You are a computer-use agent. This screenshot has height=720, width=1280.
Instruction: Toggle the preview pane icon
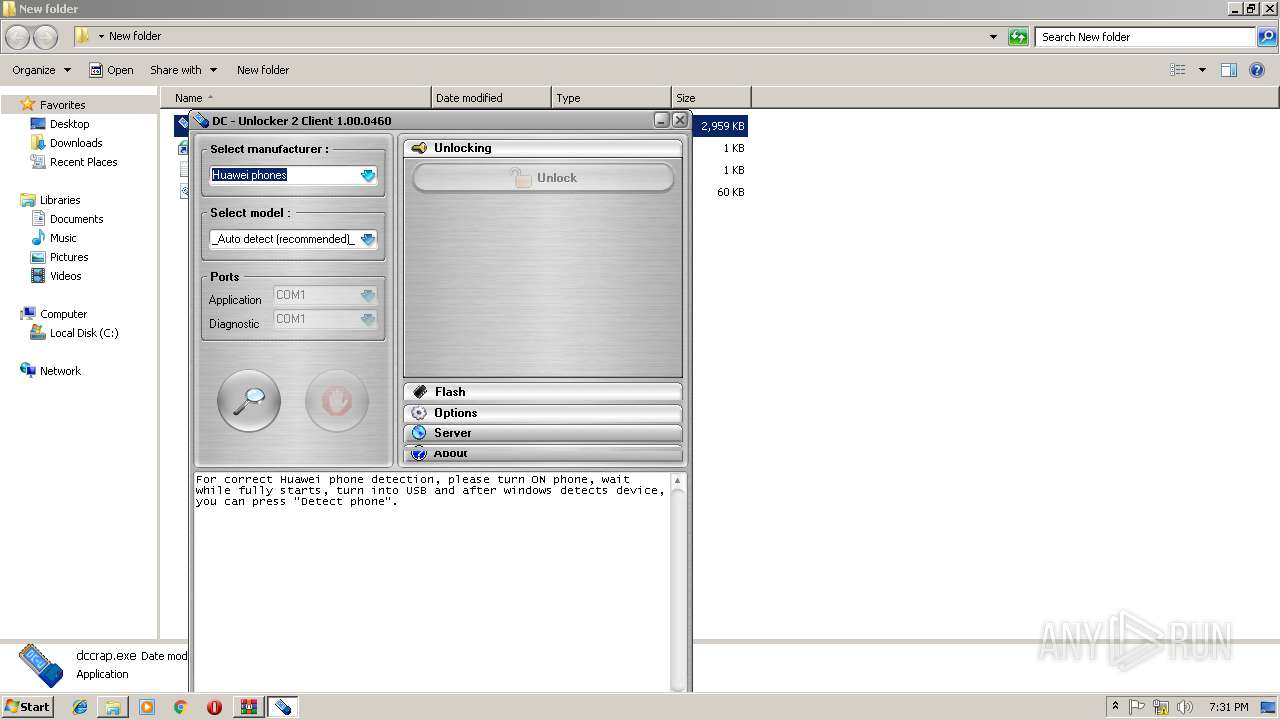click(x=1229, y=70)
